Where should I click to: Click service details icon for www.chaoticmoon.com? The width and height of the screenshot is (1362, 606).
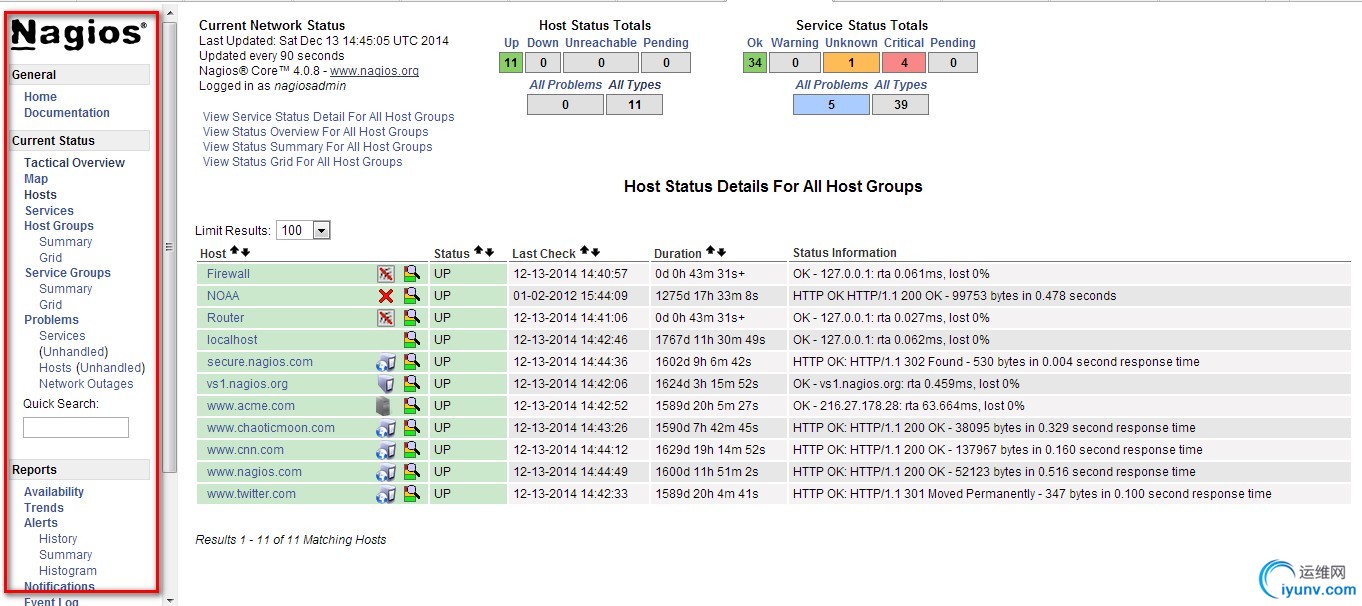[412, 428]
